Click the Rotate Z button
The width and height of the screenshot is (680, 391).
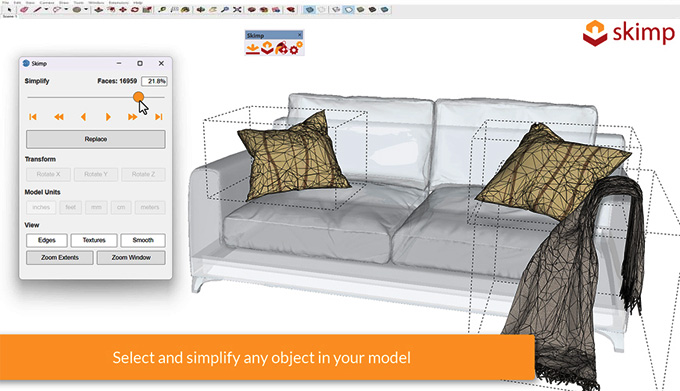[143, 174]
